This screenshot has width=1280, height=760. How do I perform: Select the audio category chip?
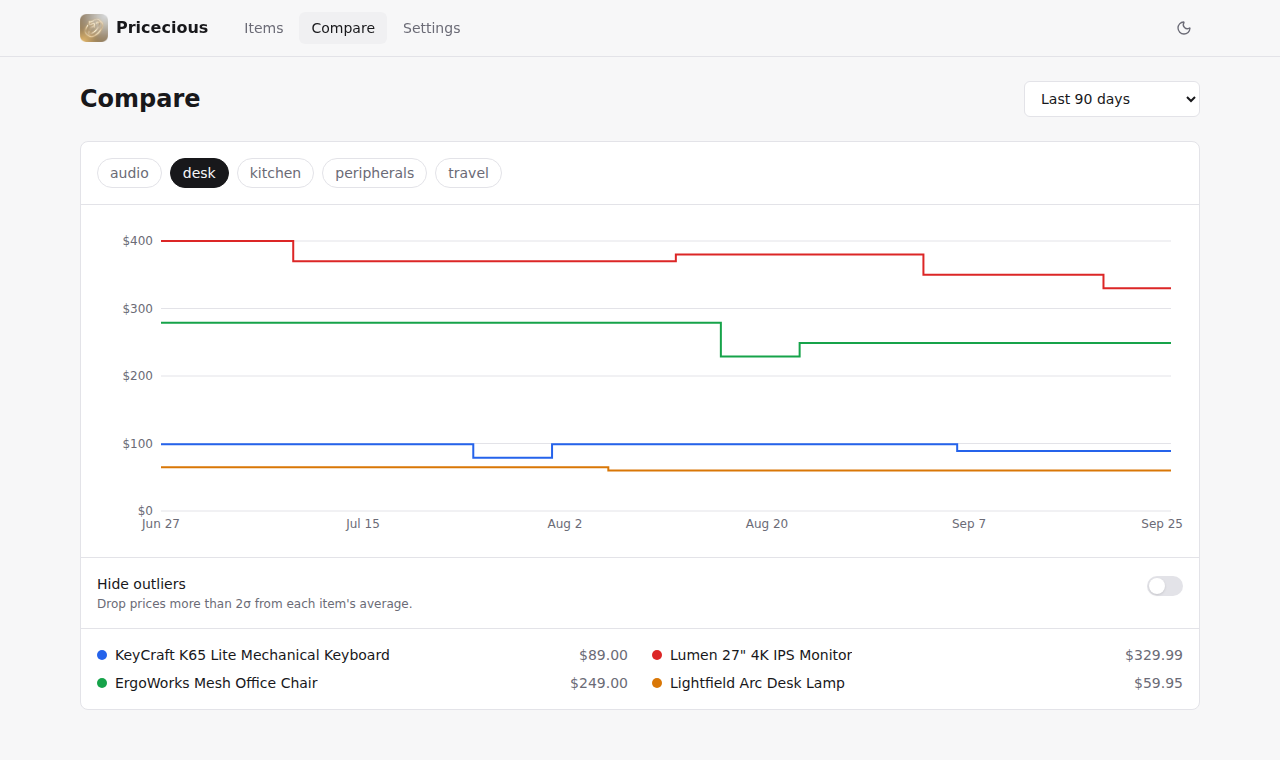coord(129,173)
